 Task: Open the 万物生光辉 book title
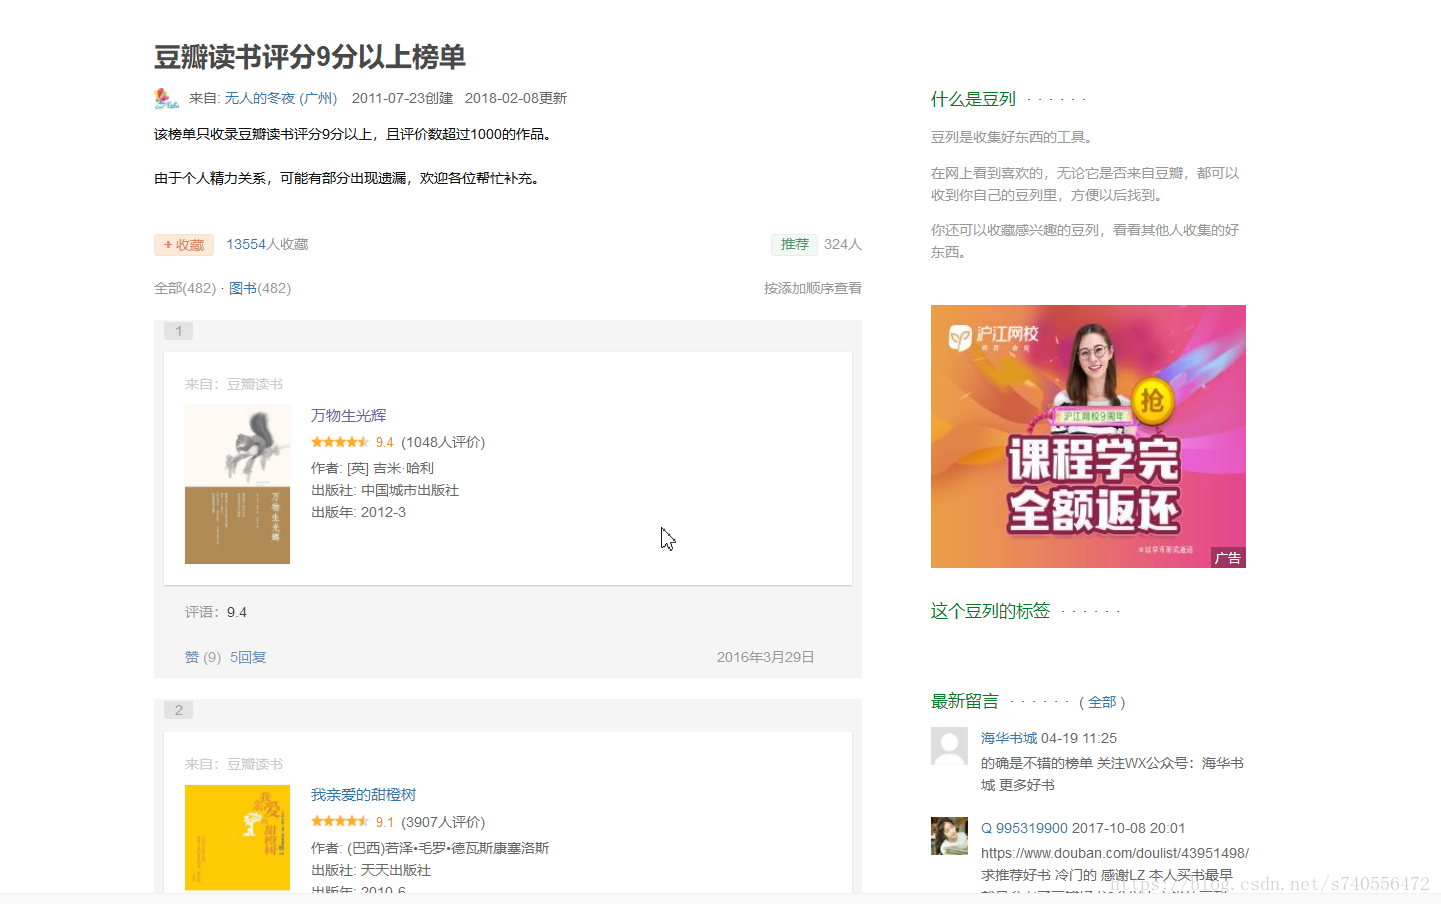349,415
